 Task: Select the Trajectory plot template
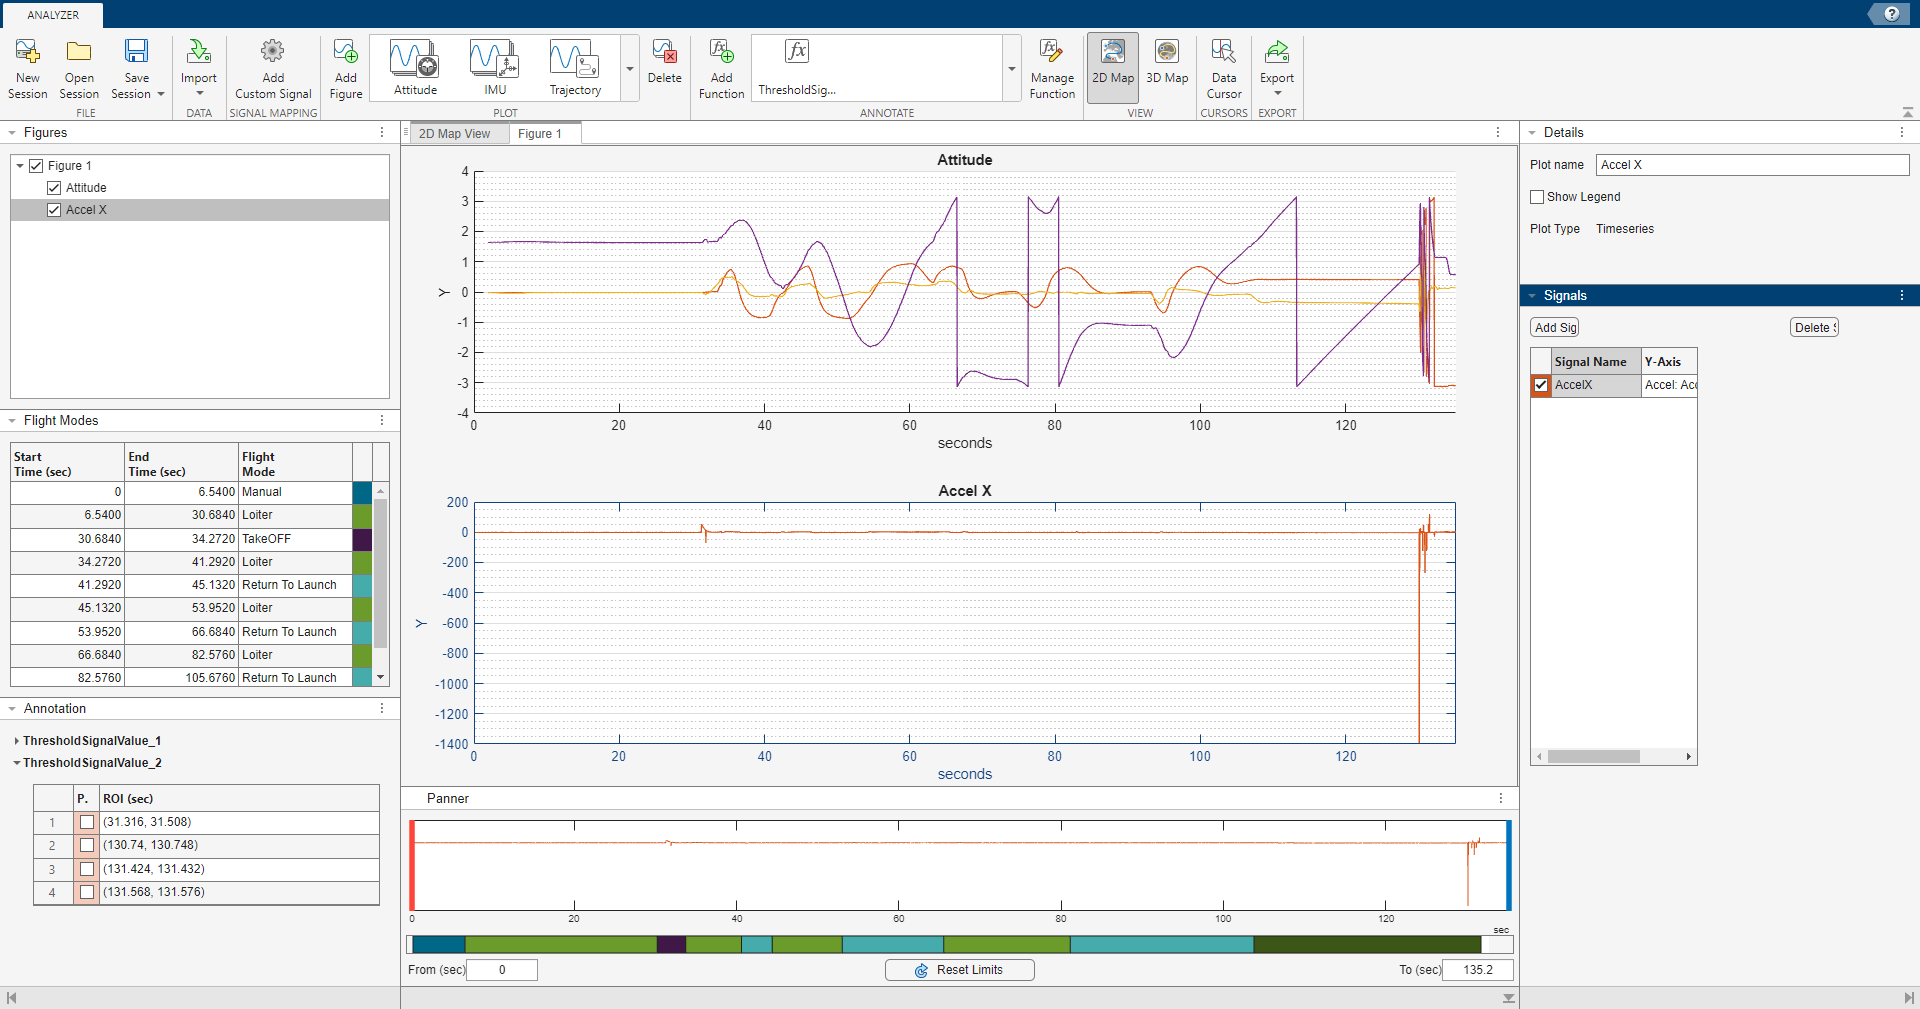point(574,67)
